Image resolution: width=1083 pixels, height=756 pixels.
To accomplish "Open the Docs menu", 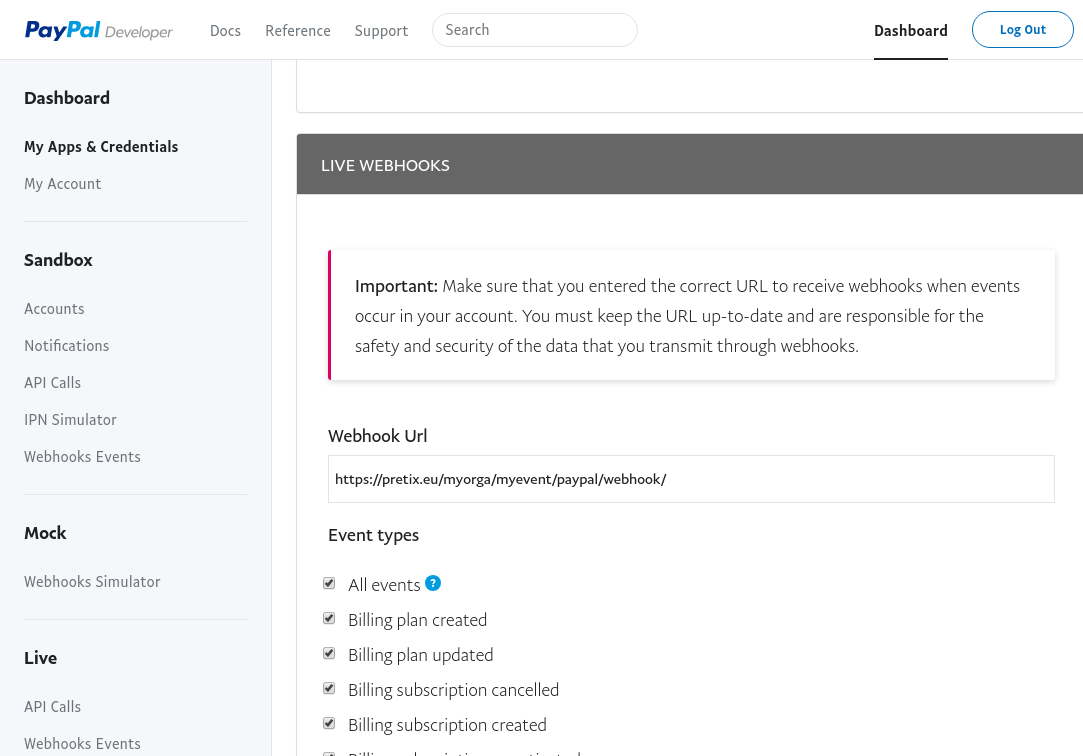I will click(225, 31).
